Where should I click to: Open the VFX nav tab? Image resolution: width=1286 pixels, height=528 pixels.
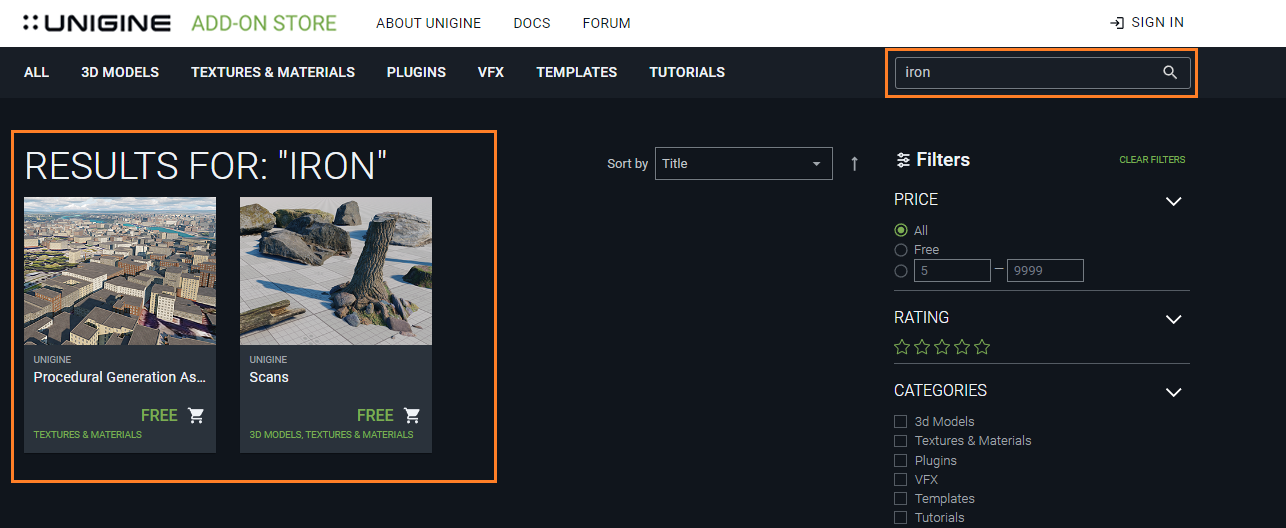(x=491, y=72)
